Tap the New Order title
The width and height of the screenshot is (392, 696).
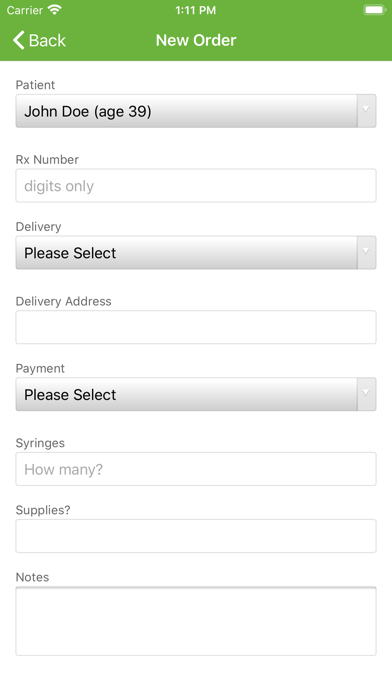196,40
